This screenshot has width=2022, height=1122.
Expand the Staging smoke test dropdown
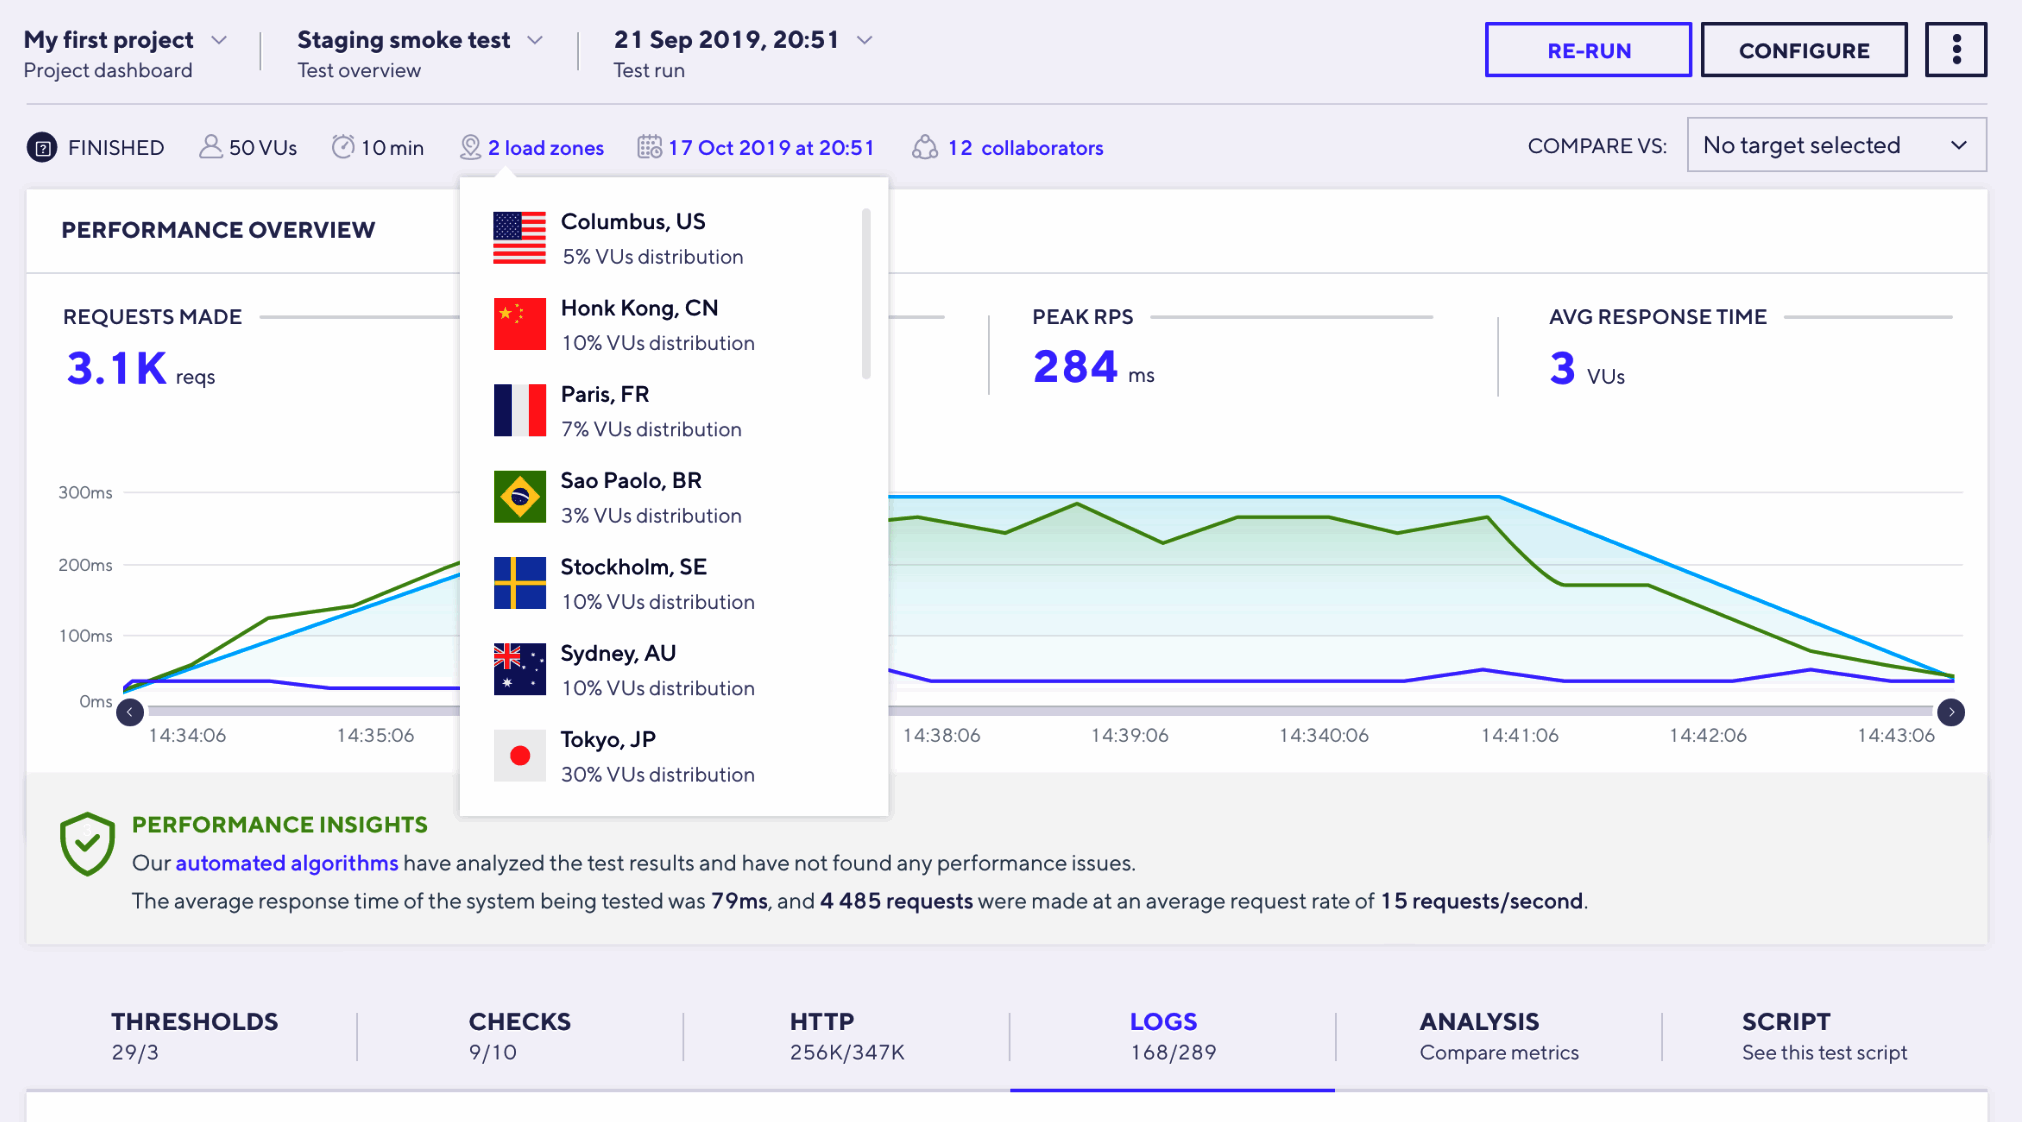coord(535,40)
